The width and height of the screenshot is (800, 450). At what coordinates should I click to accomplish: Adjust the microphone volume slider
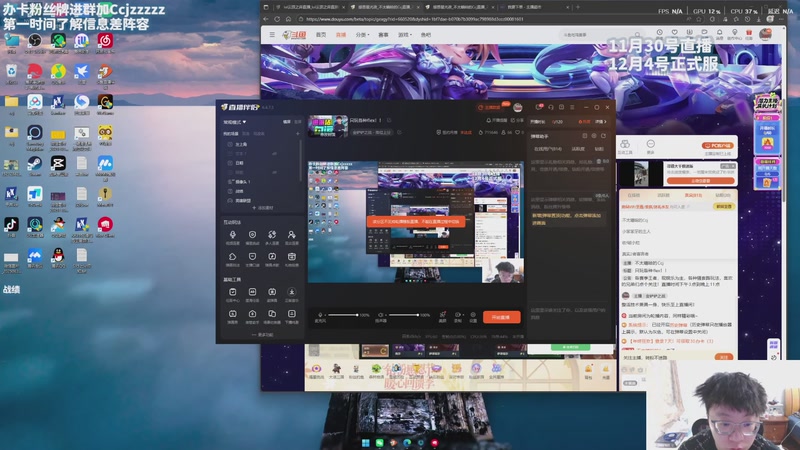342,315
